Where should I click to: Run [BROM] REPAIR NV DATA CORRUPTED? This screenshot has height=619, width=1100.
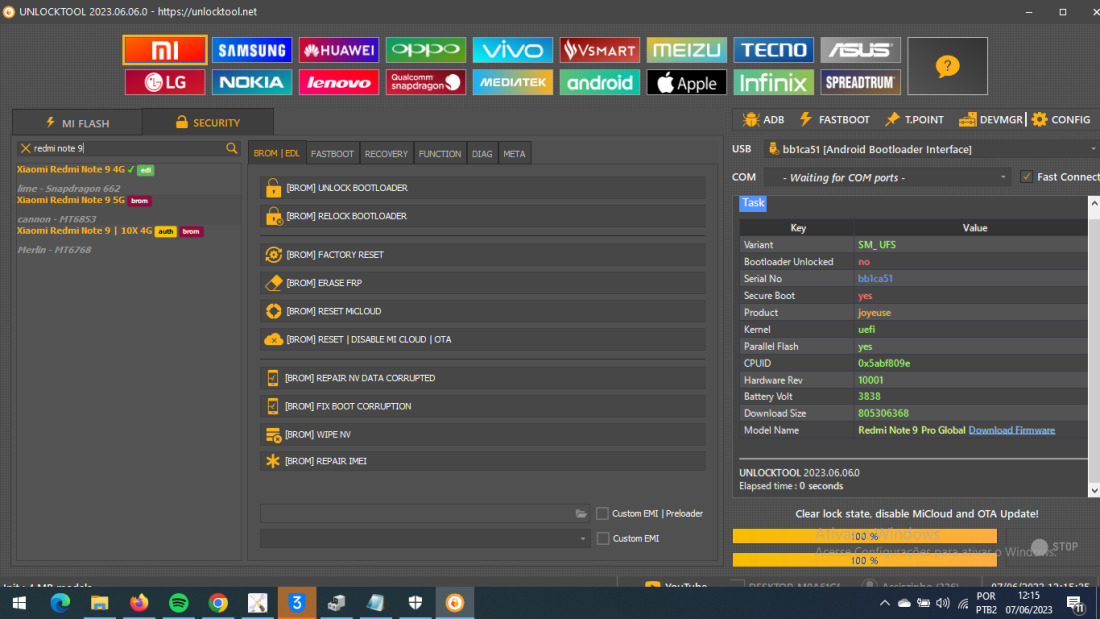tap(483, 378)
